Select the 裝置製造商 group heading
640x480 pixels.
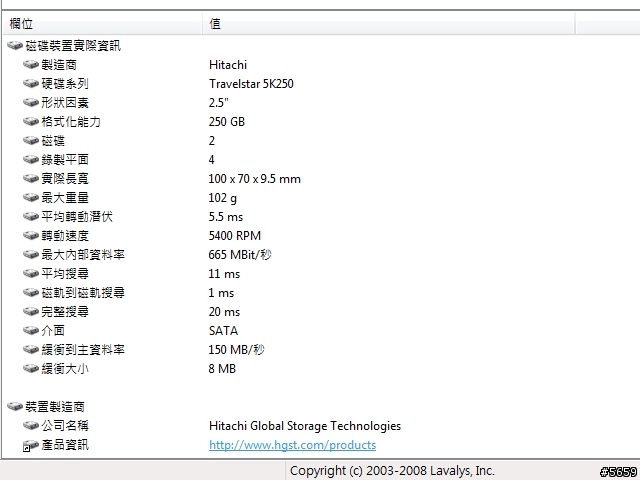click(55, 407)
